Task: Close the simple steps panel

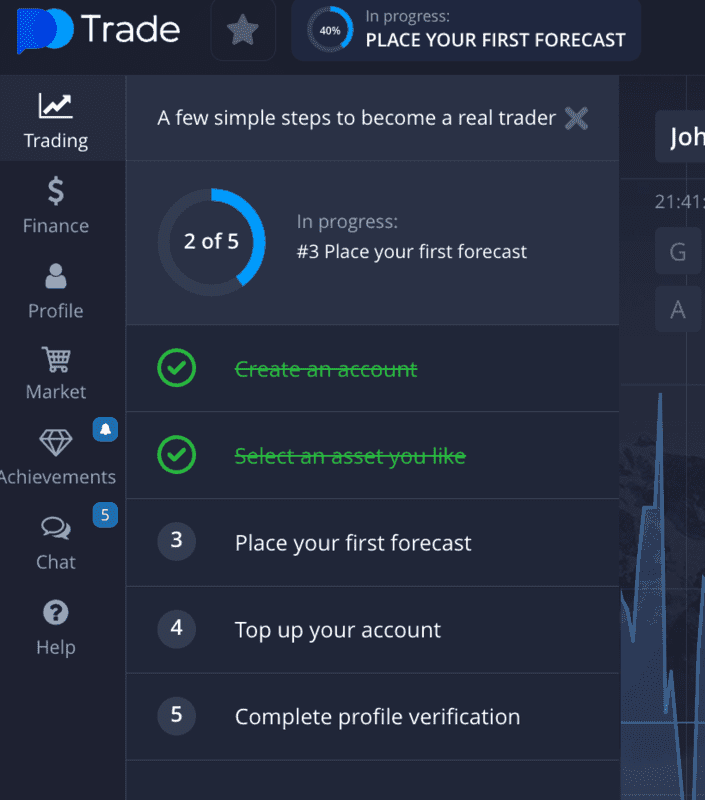Action: pyautogui.click(x=576, y=118)
